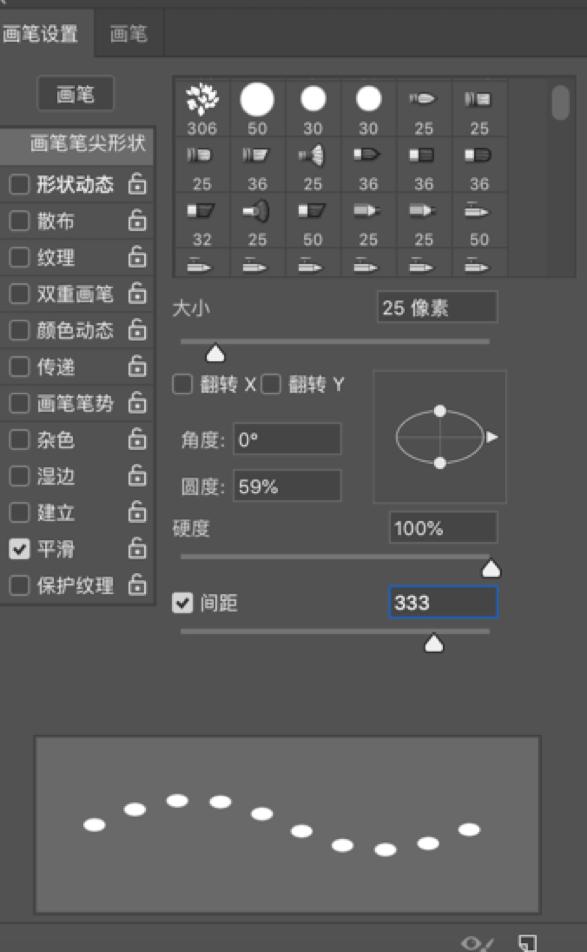This screenshot has width=587, height=952.
Task: Click the 大小 size slider handle
Action: coord(215,353)
